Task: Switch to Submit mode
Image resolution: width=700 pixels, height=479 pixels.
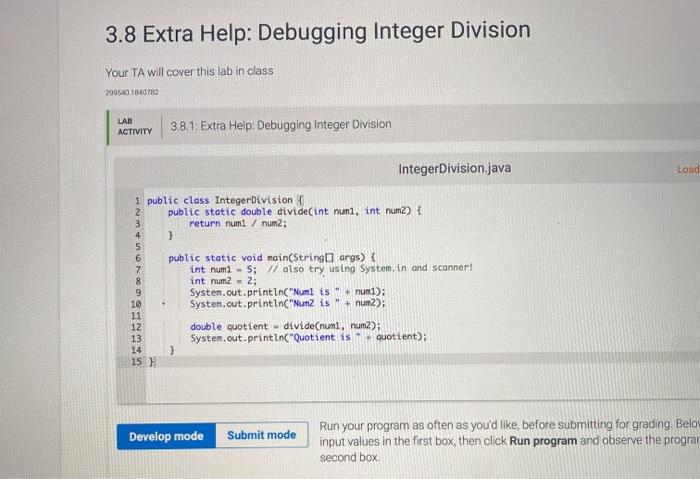Action: point(262,435)
